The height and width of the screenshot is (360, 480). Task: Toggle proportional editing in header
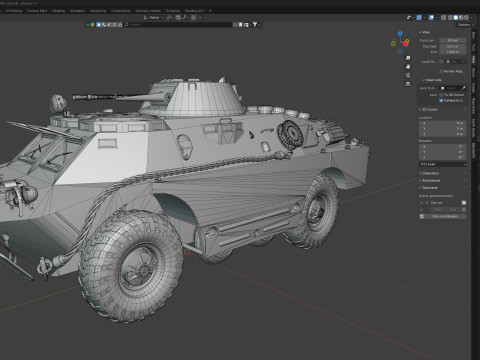[193, 17]
